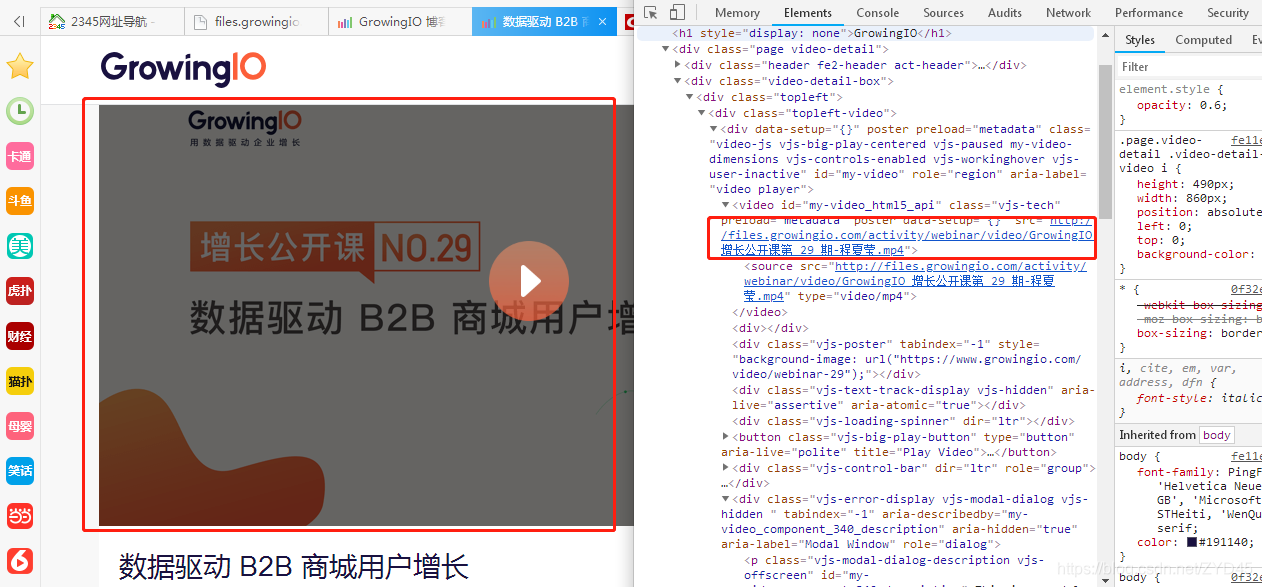This screenshot has width=1262, height=587.
Task: Expand the header fe2-header act-header div
Action: [679, 65]
